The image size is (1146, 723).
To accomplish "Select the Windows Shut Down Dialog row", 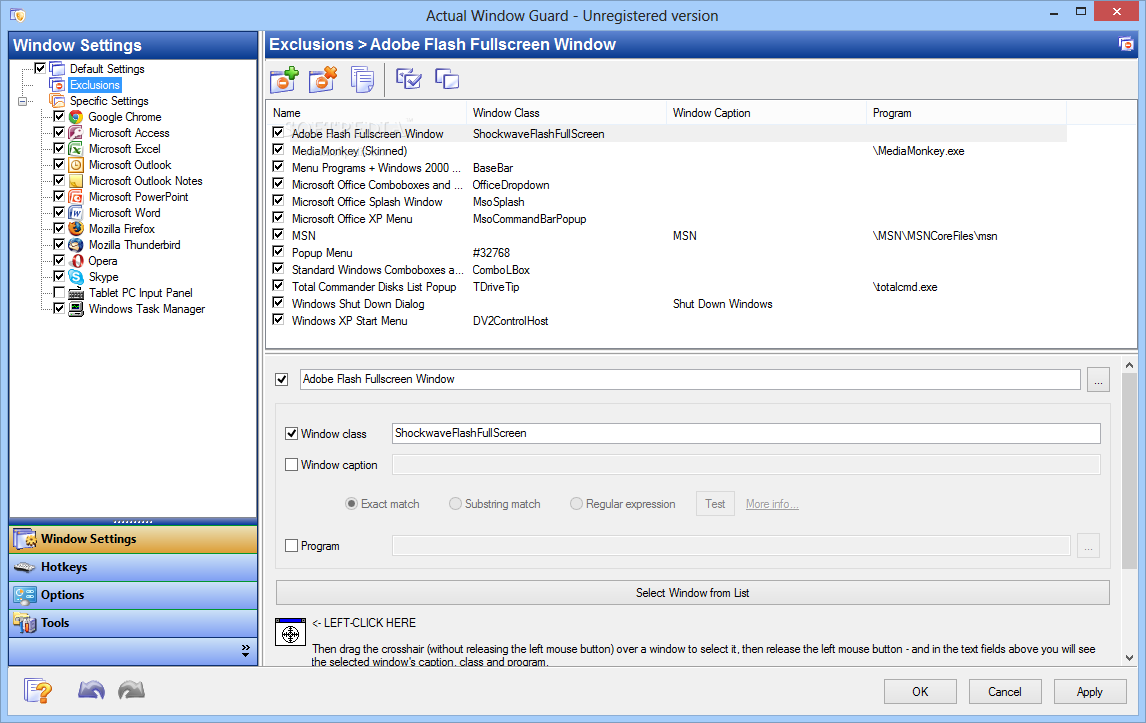I will [666, 303].
